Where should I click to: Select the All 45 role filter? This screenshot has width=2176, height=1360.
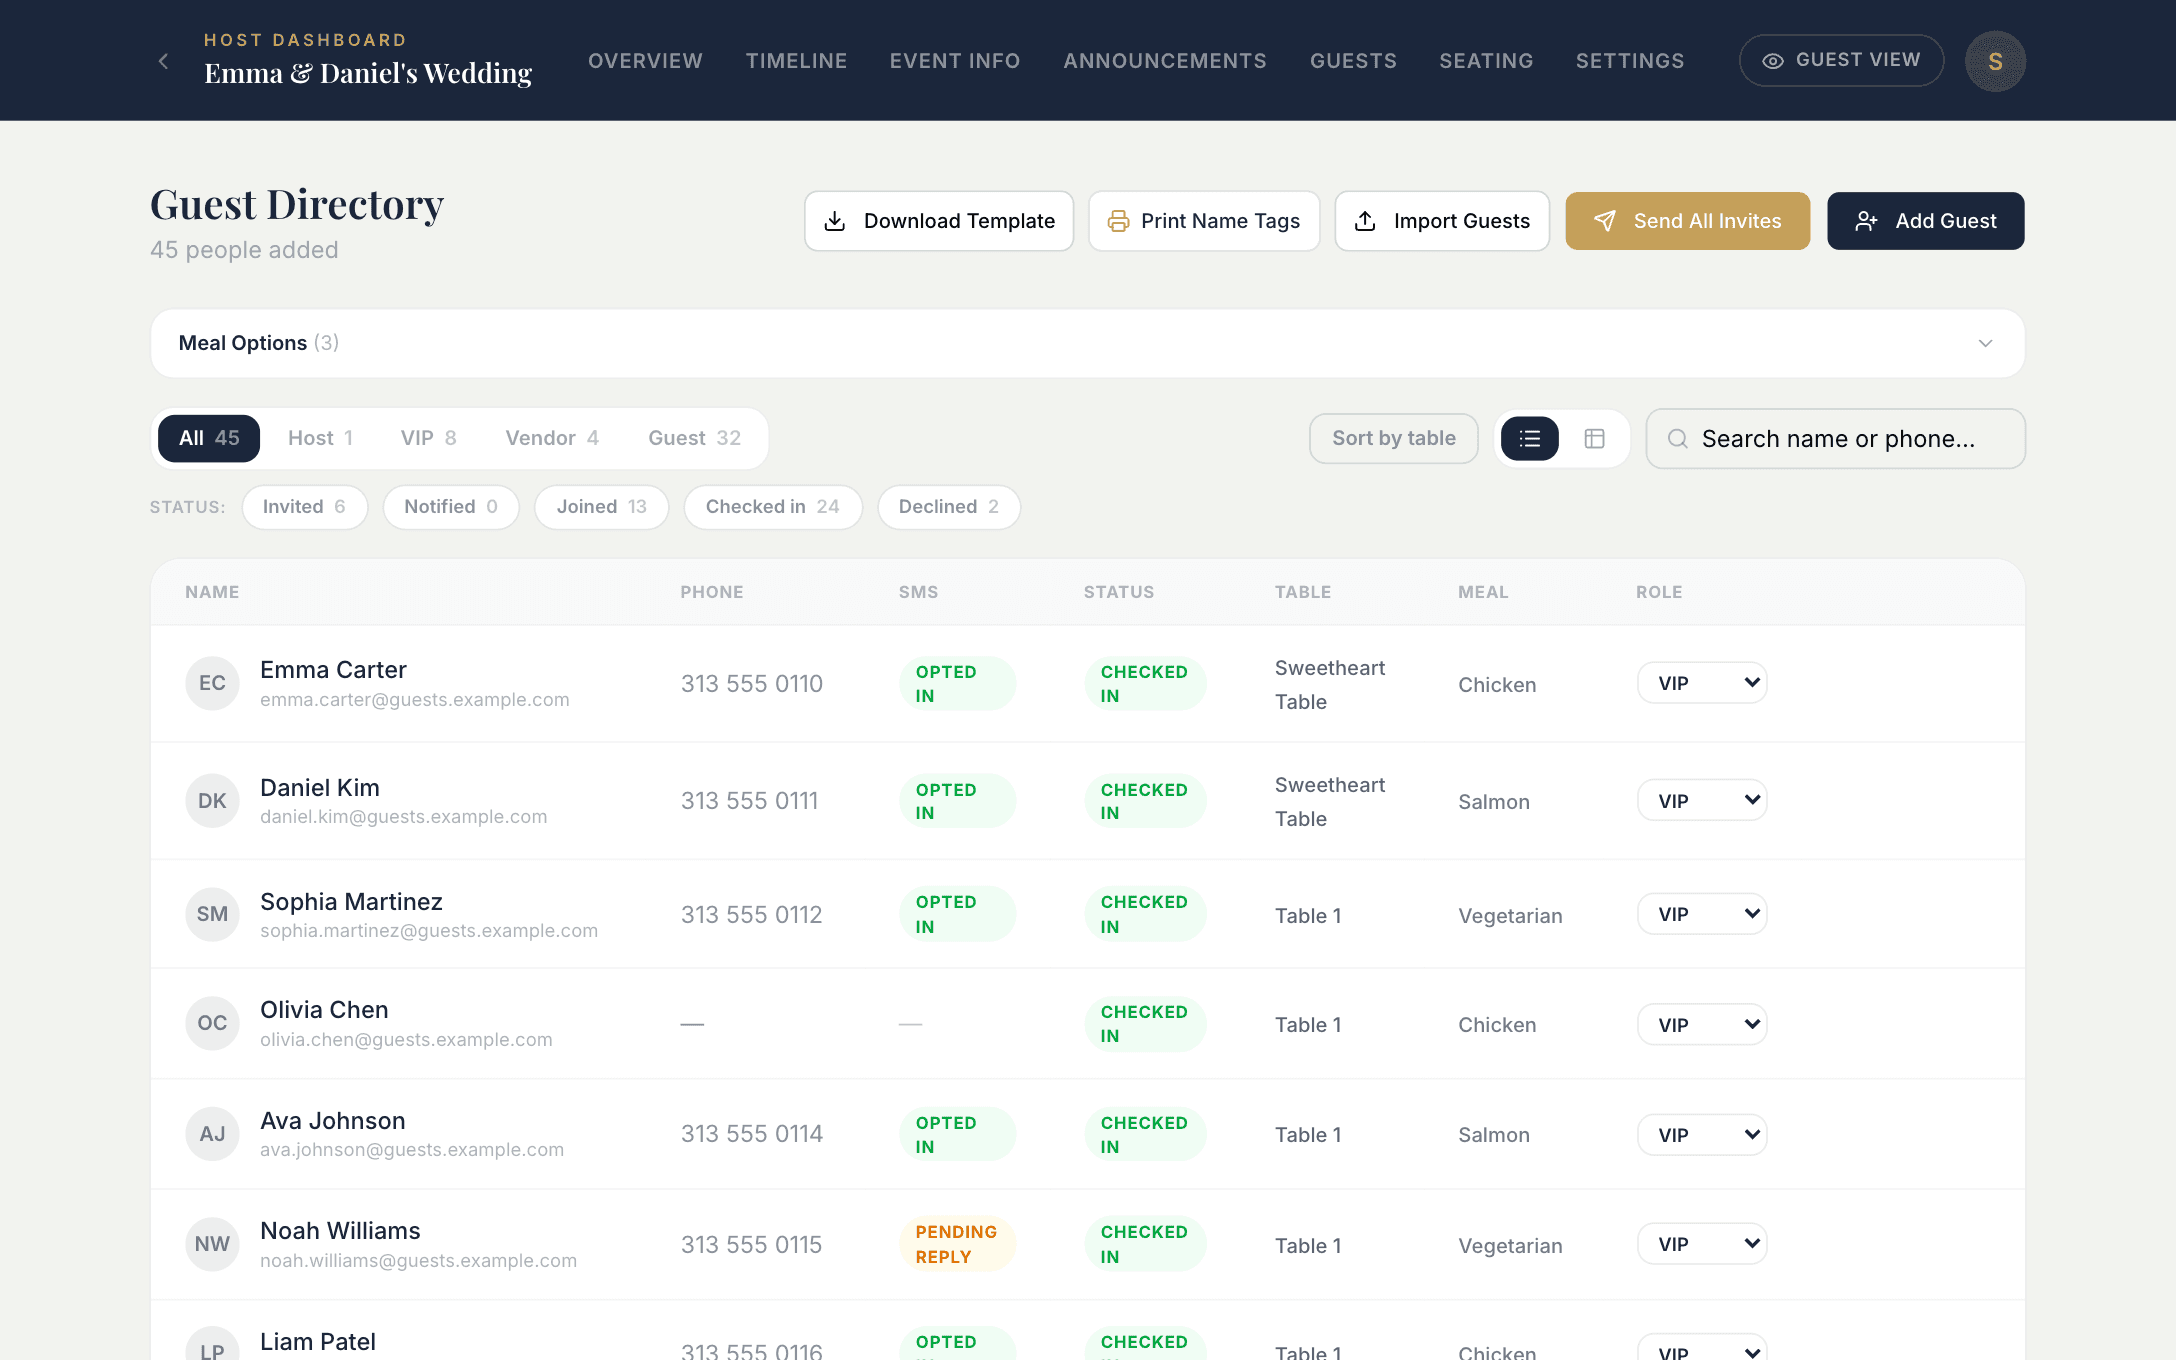(209, 438)
